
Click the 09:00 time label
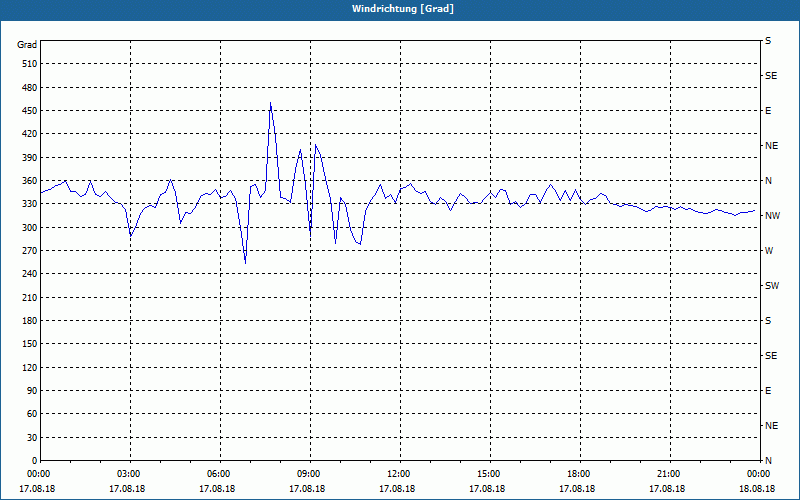pos(308,474)
